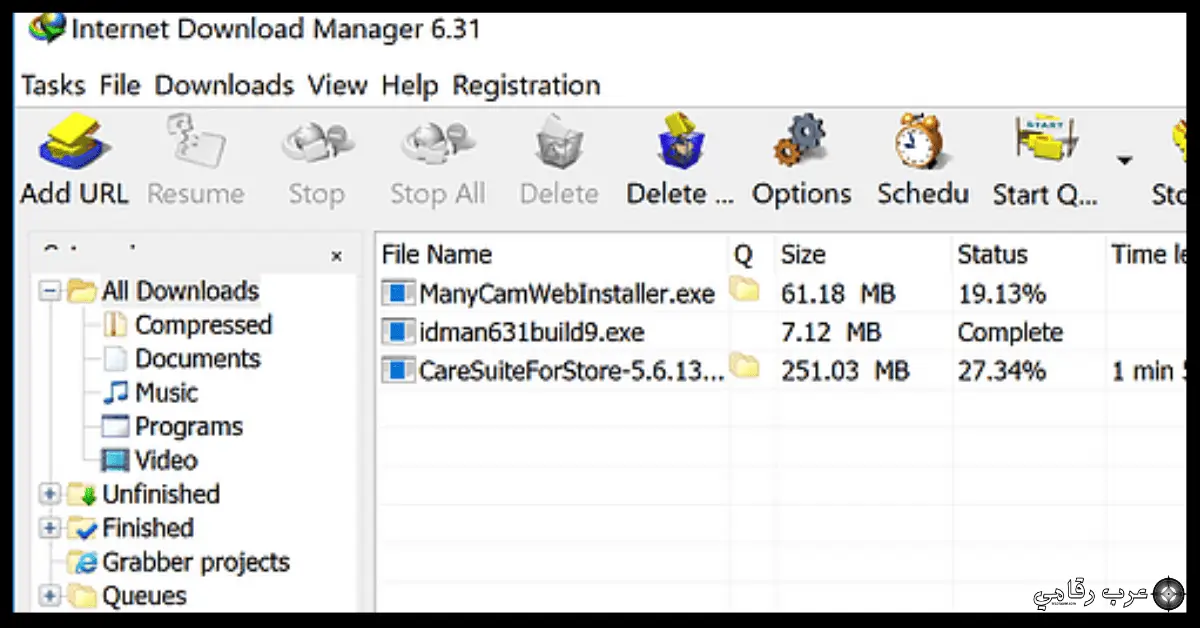Expand the Queues folder node
The width and height of the screenshot is (1200, 628).
(48, 597)
